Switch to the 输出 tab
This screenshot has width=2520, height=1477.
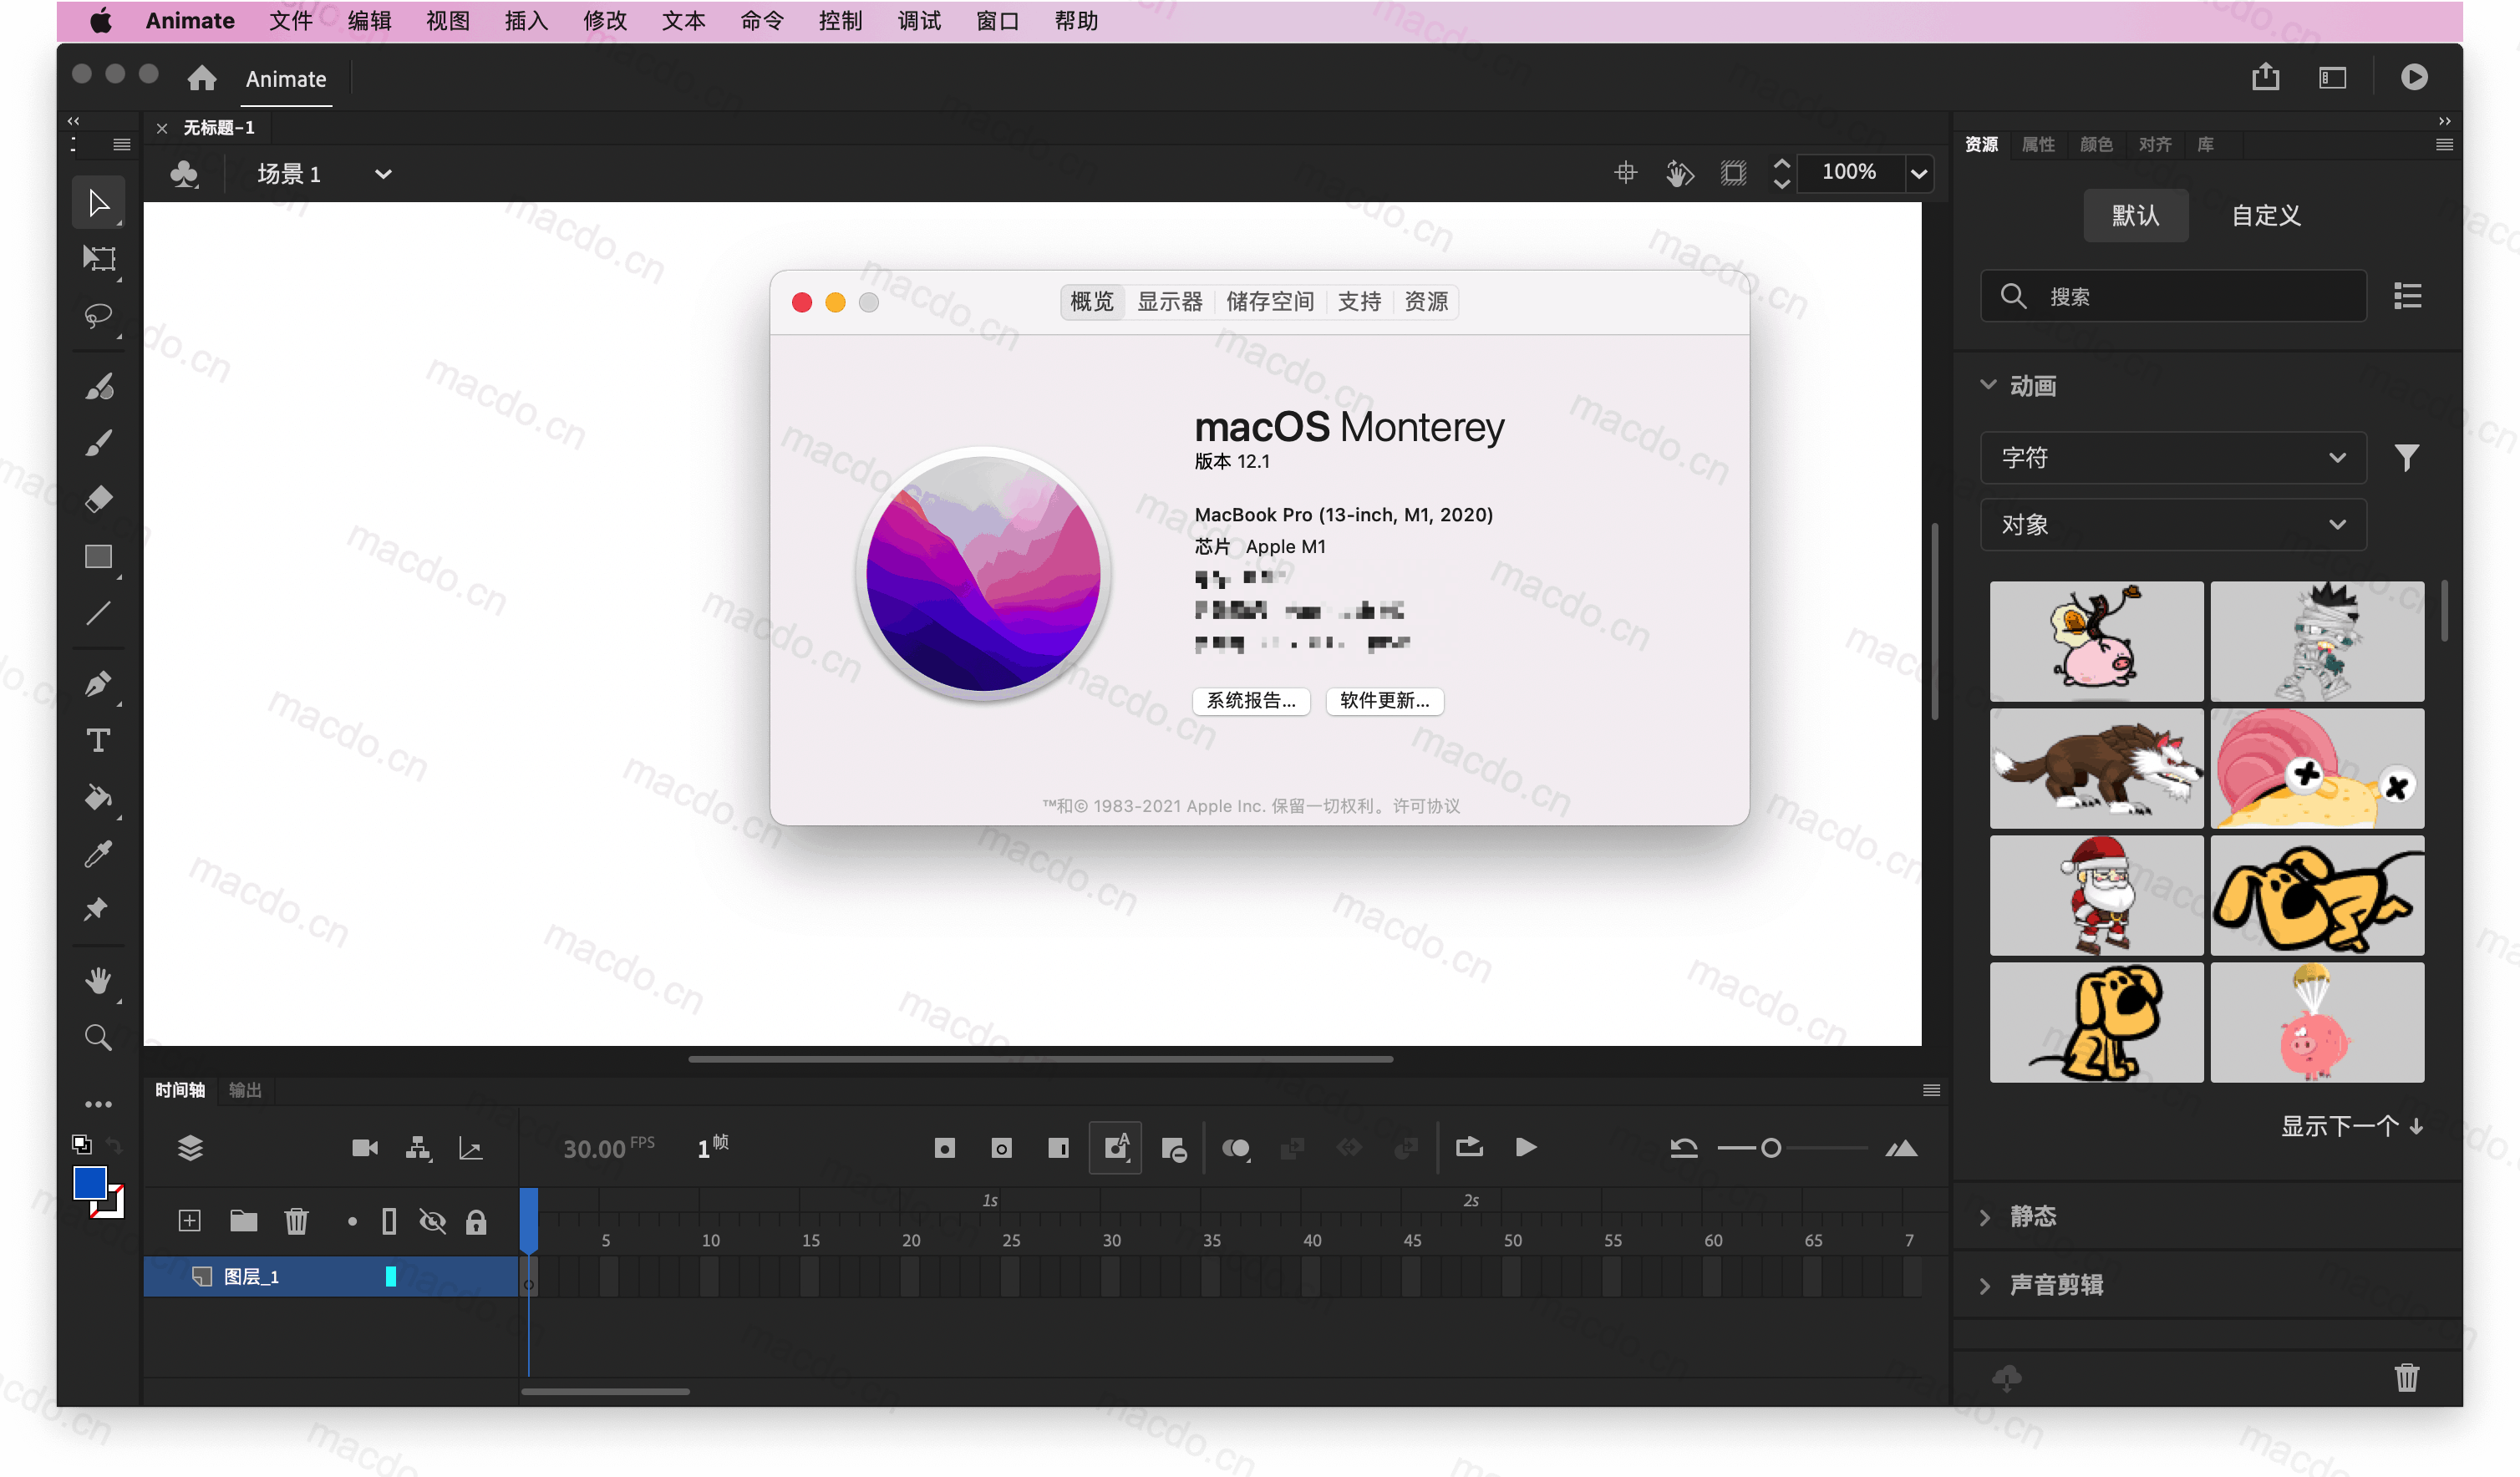point(244,1090)
